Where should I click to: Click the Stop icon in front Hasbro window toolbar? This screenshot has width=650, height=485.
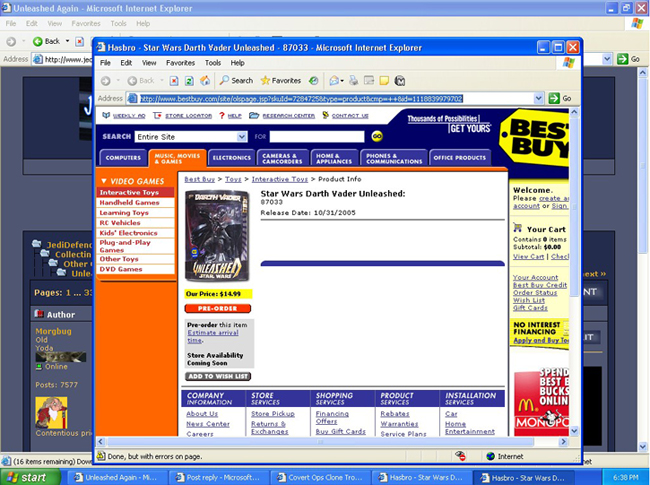point(174,81)
